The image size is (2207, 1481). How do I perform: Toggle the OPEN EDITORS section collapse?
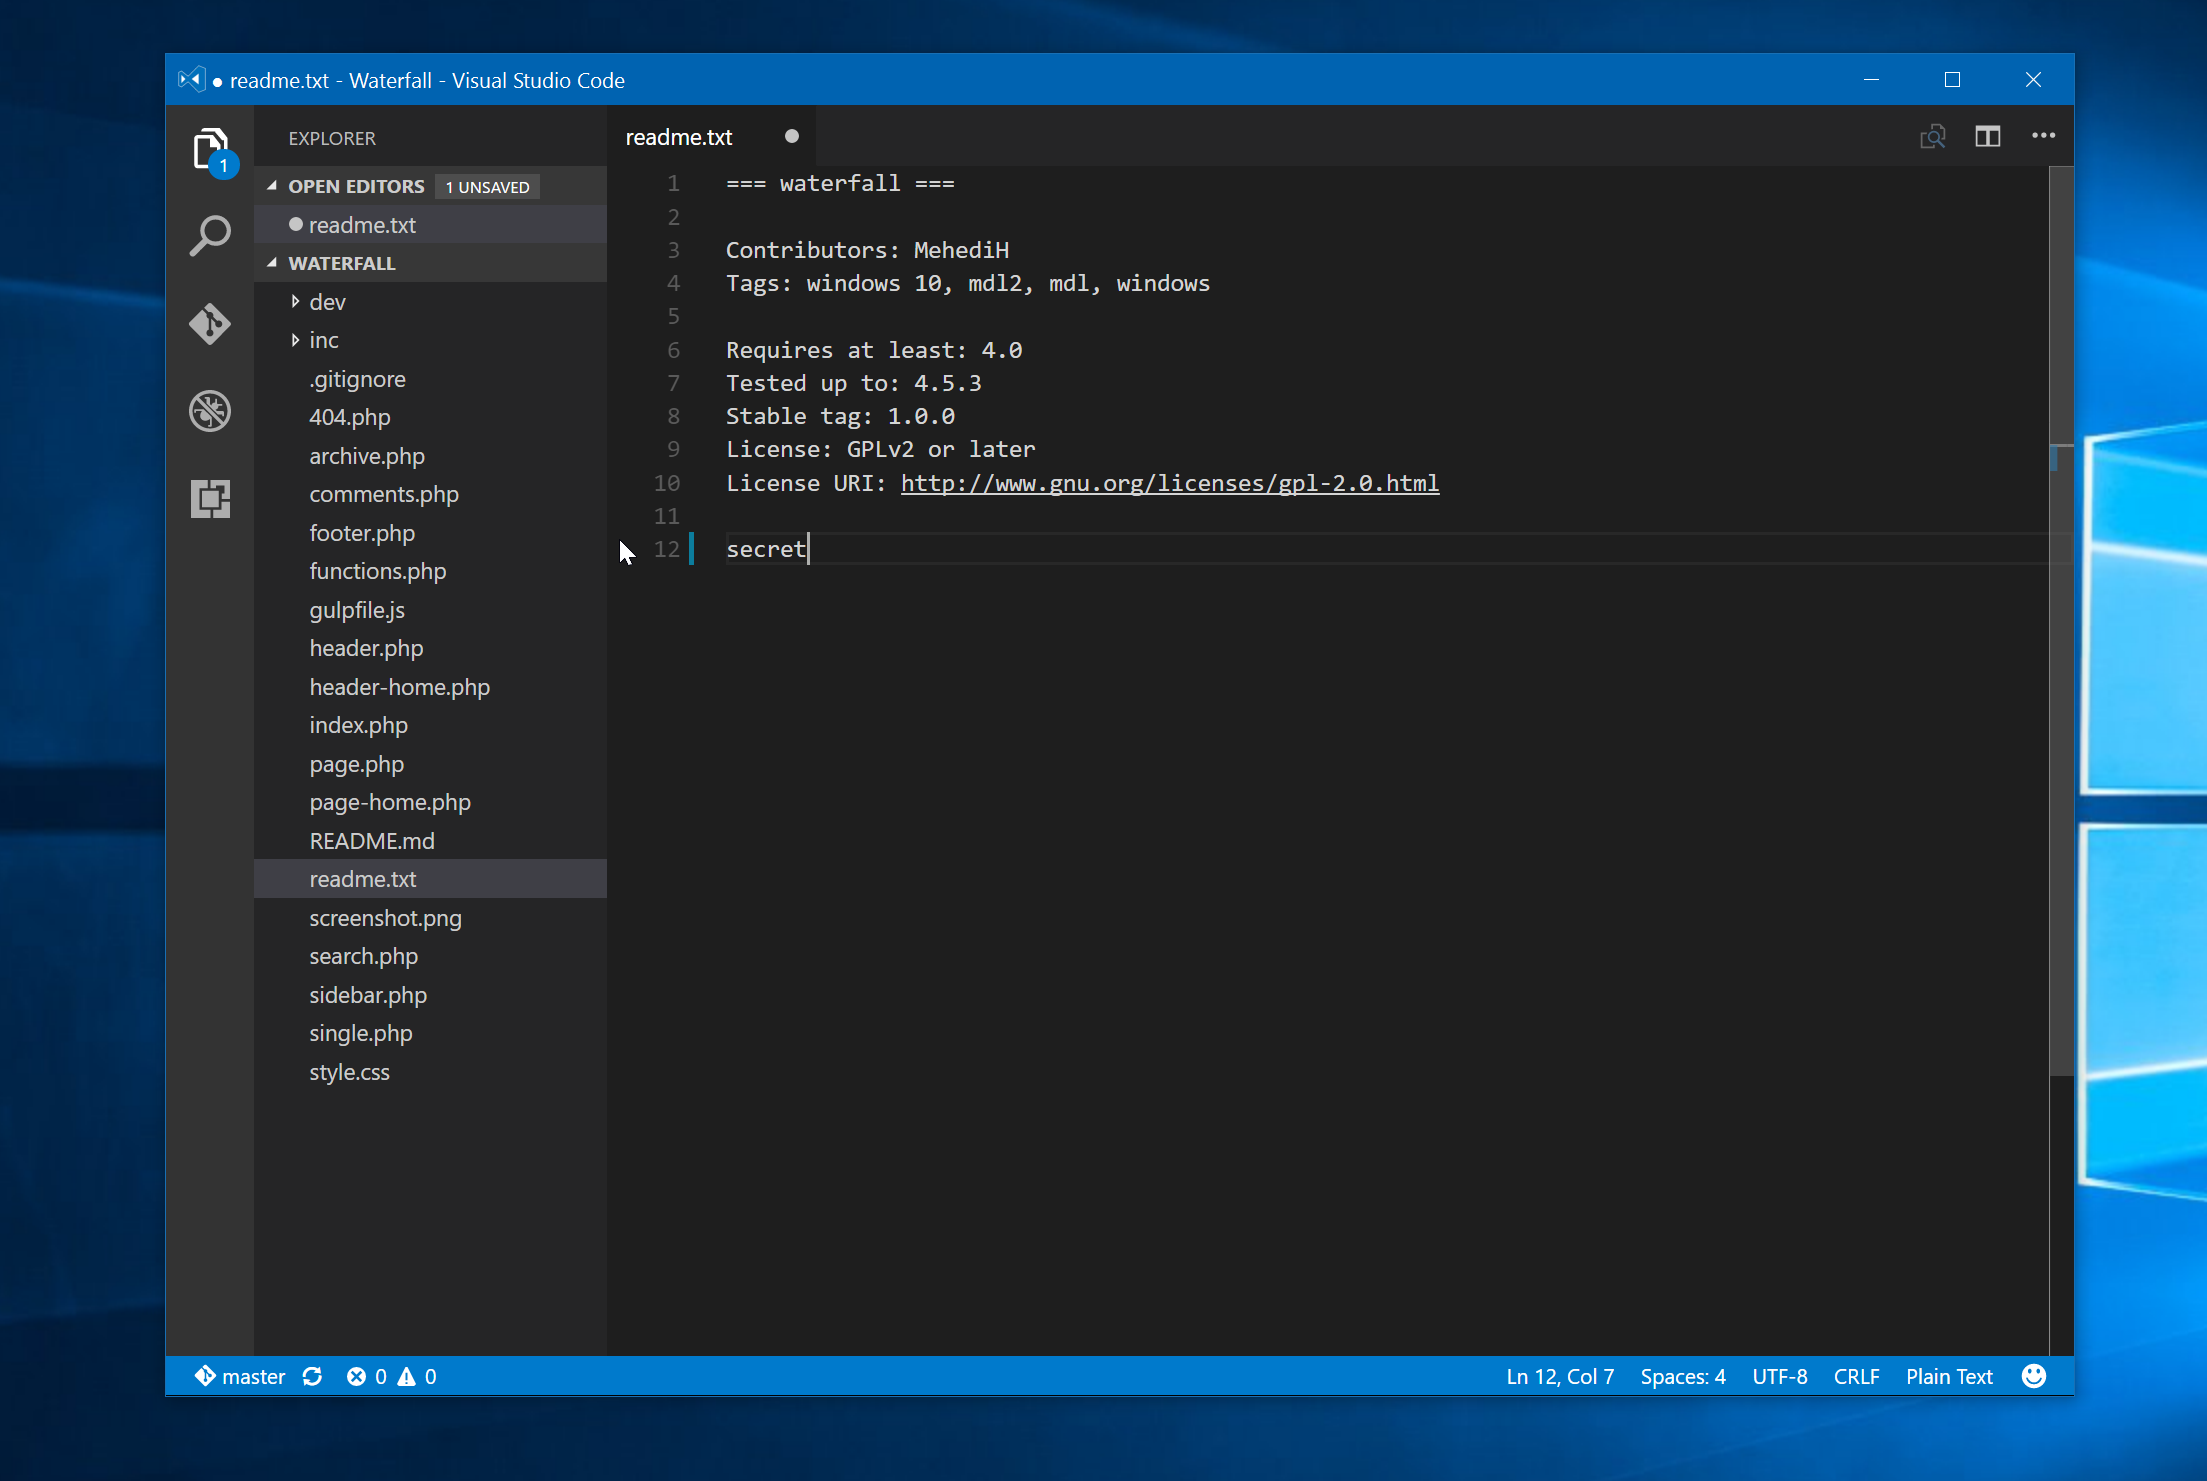[x=273, y=185]
